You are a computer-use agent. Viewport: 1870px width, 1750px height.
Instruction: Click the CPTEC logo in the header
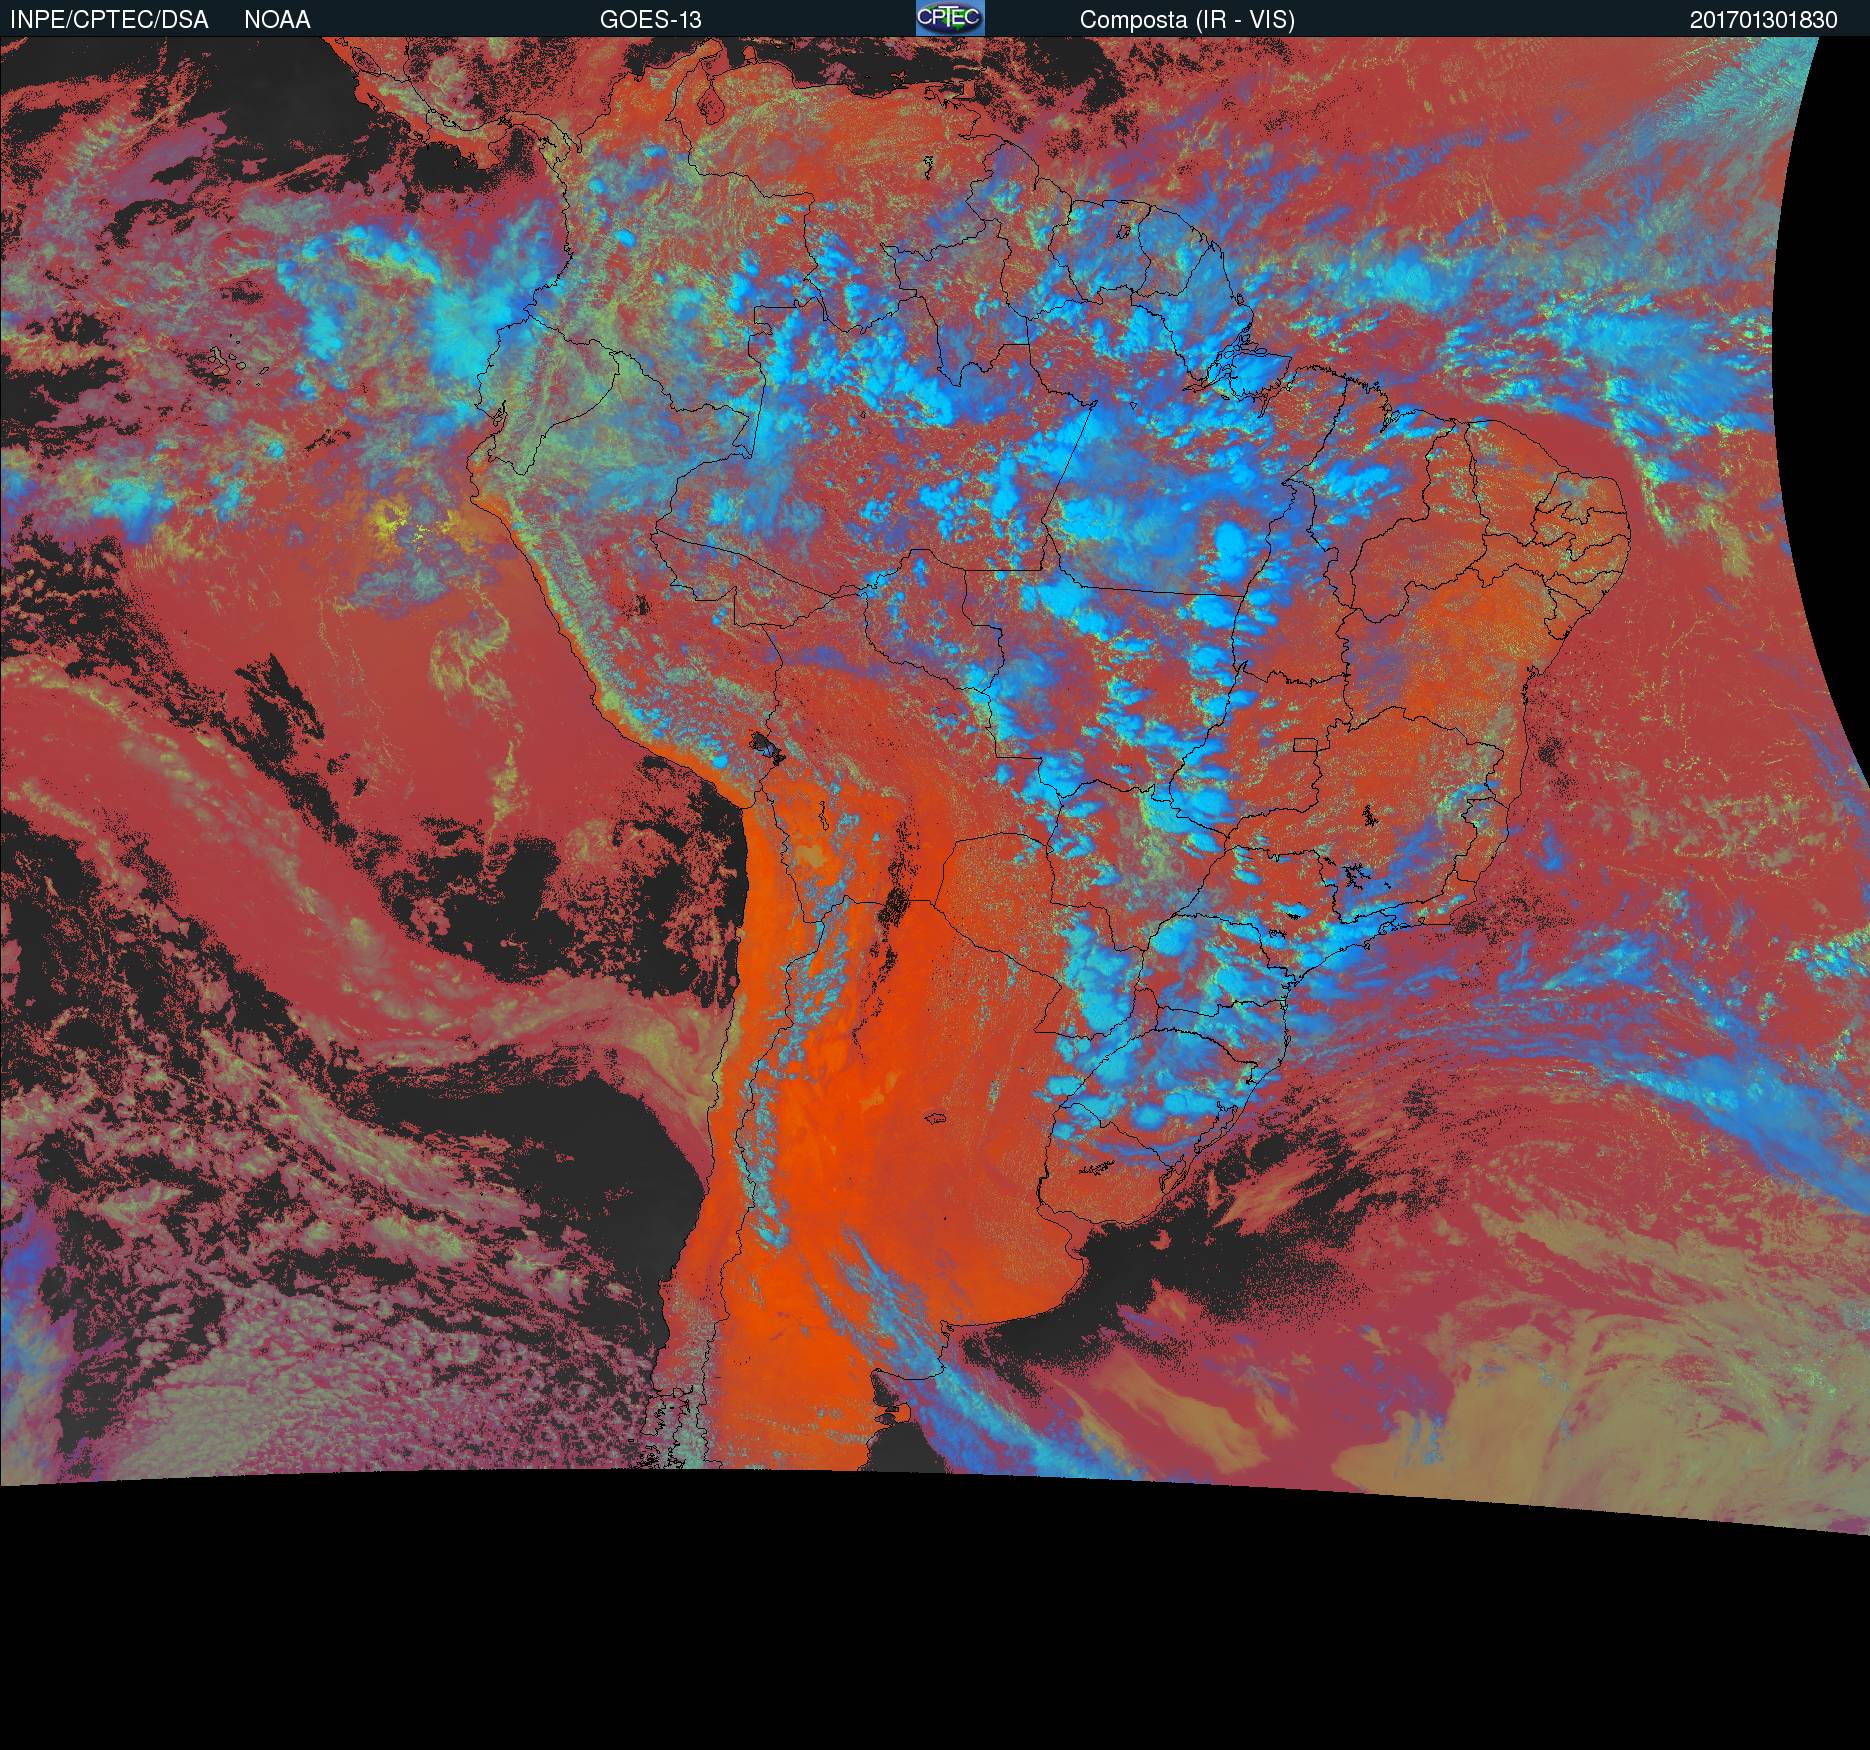coord(950,18)
